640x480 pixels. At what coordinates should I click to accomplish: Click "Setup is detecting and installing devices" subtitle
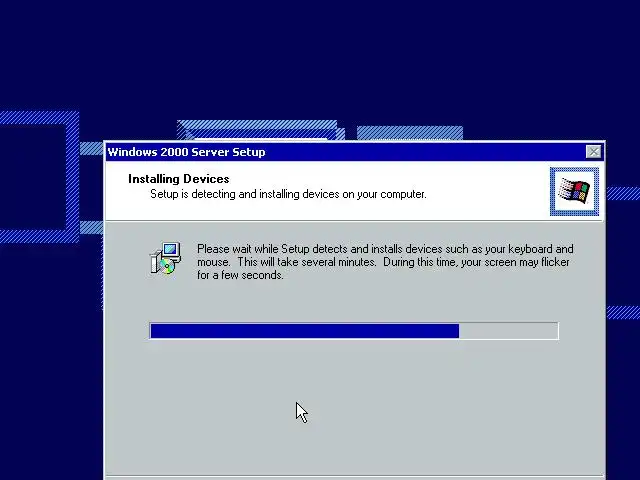click(x=288, y=194)
